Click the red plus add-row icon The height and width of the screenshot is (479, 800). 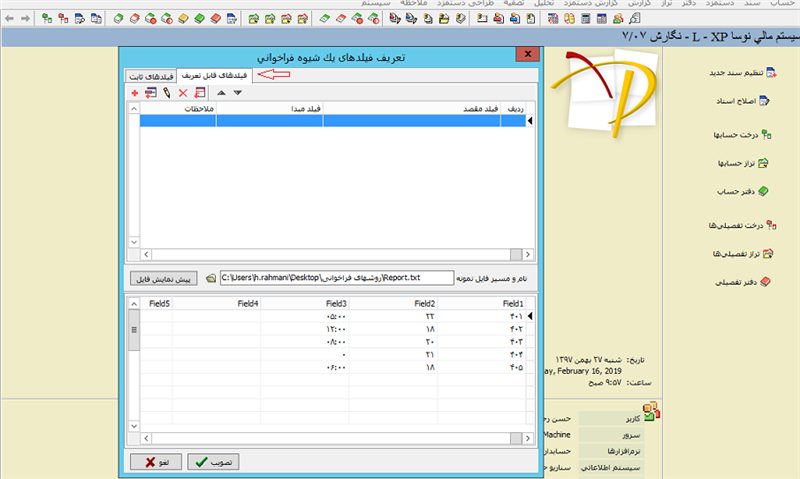click(x=135, y=93)
